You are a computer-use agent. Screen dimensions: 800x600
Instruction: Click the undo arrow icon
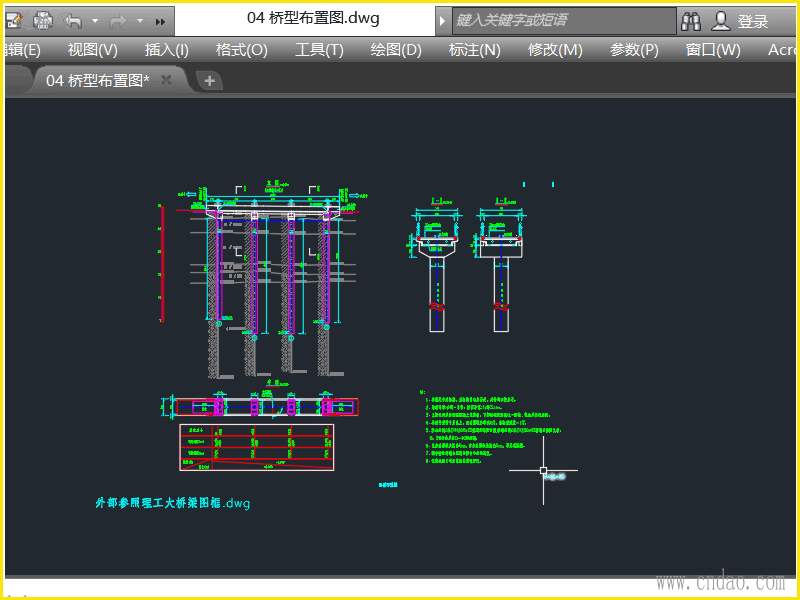click(x=73, y=20)
